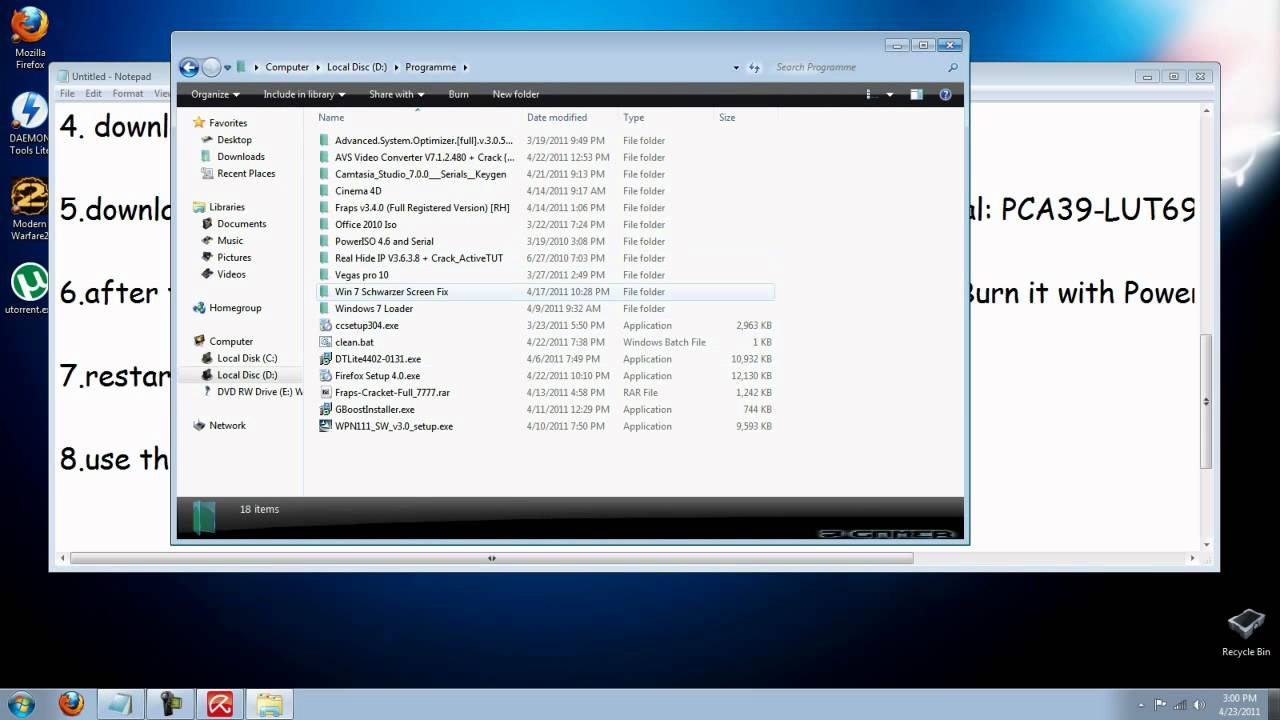Select Camtasia_Studio_7.0.0 folder icon
Image resolution: width=1280 pixels, height=720 pixels.
[x=324, y=174]
